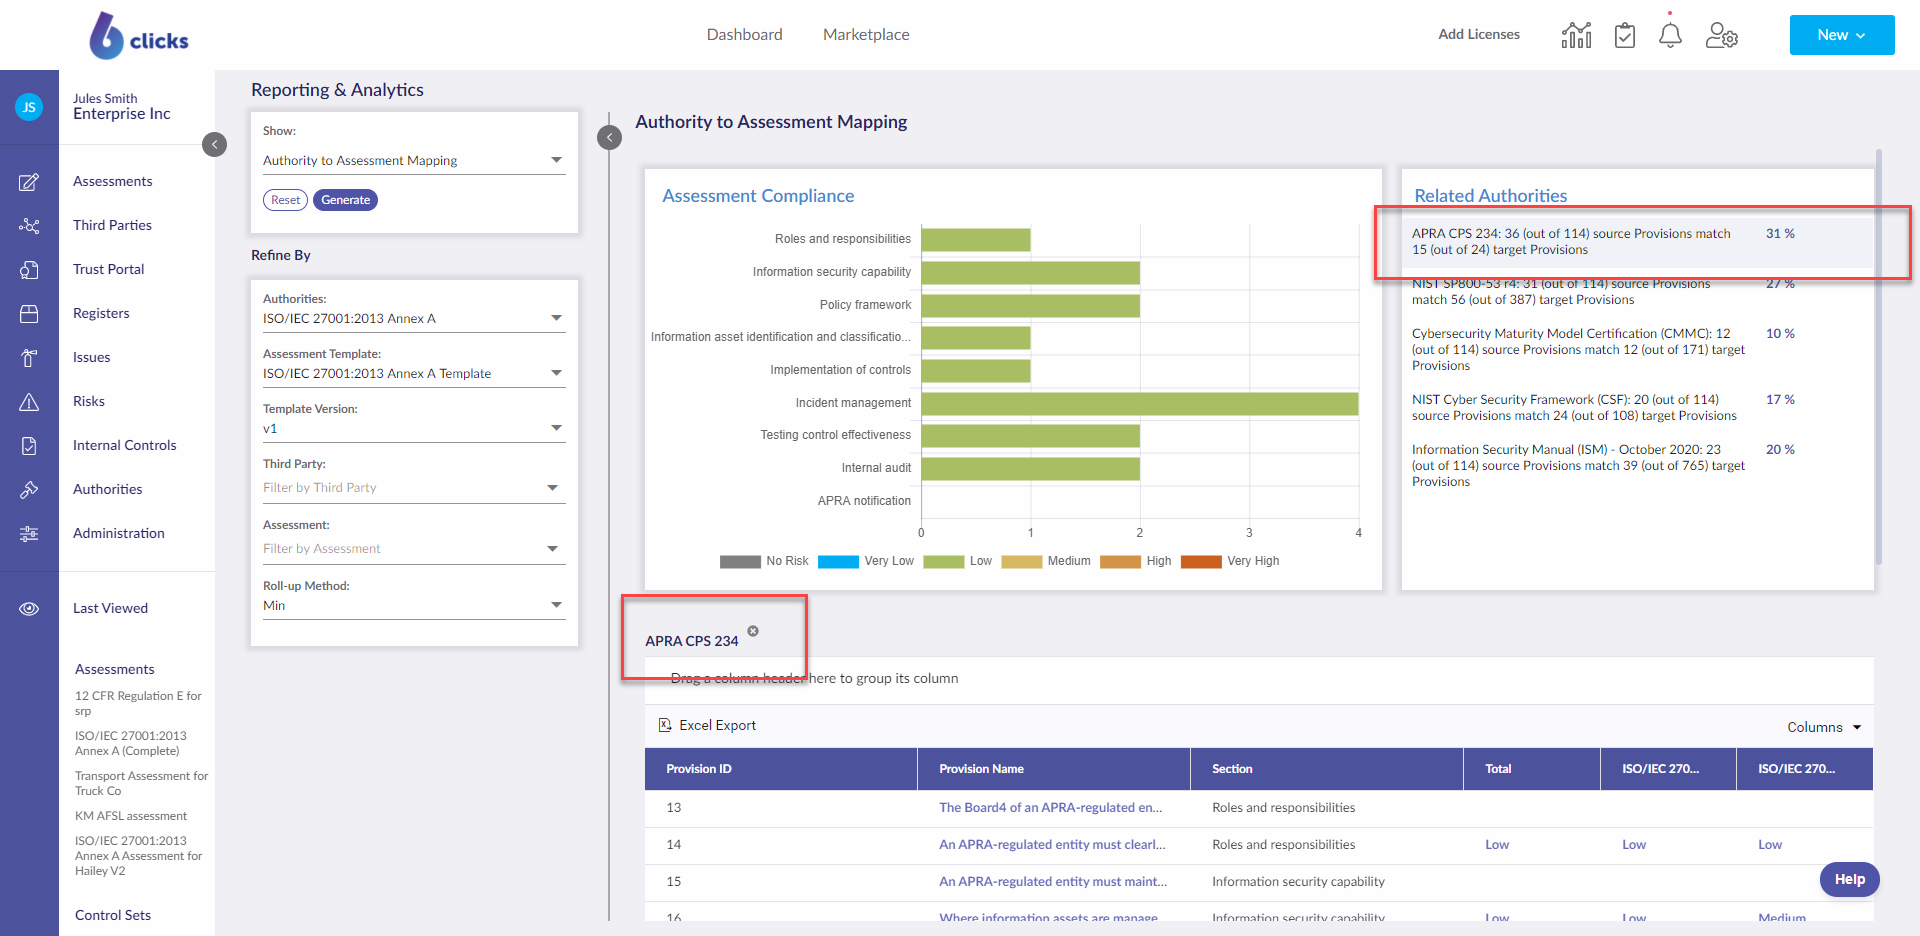Open the Columns dropdown

point(1824,727)
